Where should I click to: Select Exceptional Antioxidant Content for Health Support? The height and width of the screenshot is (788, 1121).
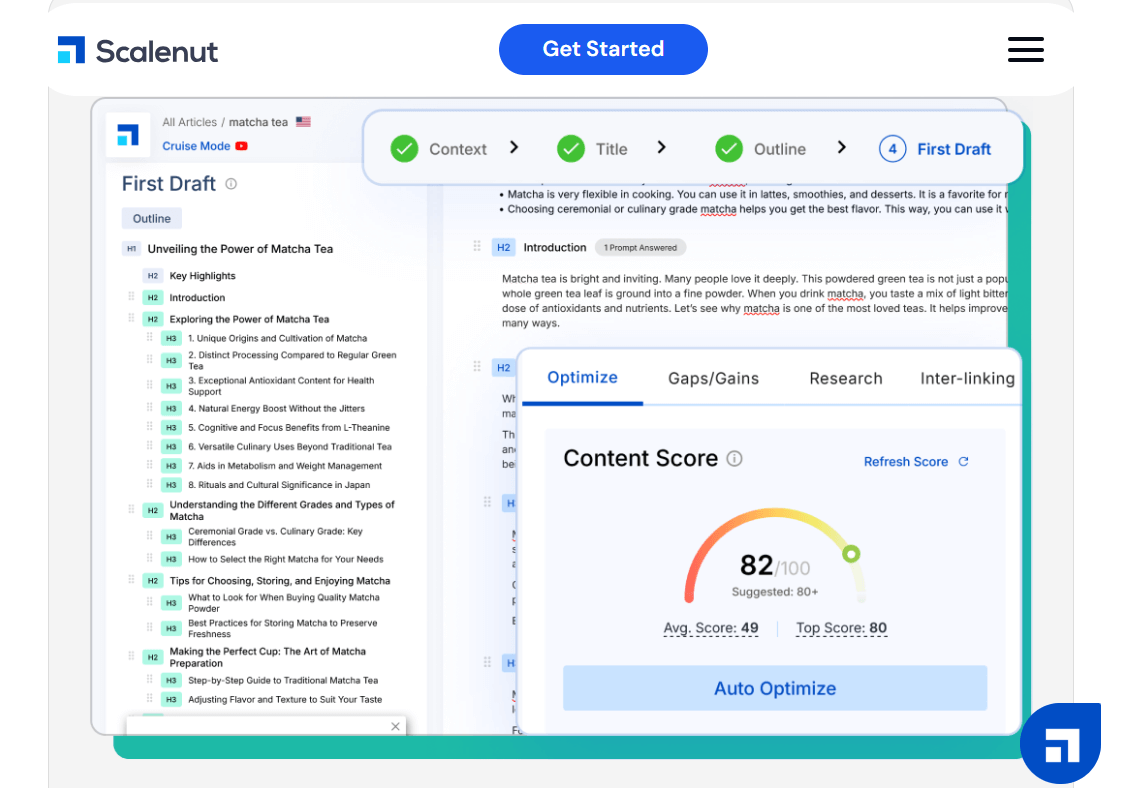[281, 386]
